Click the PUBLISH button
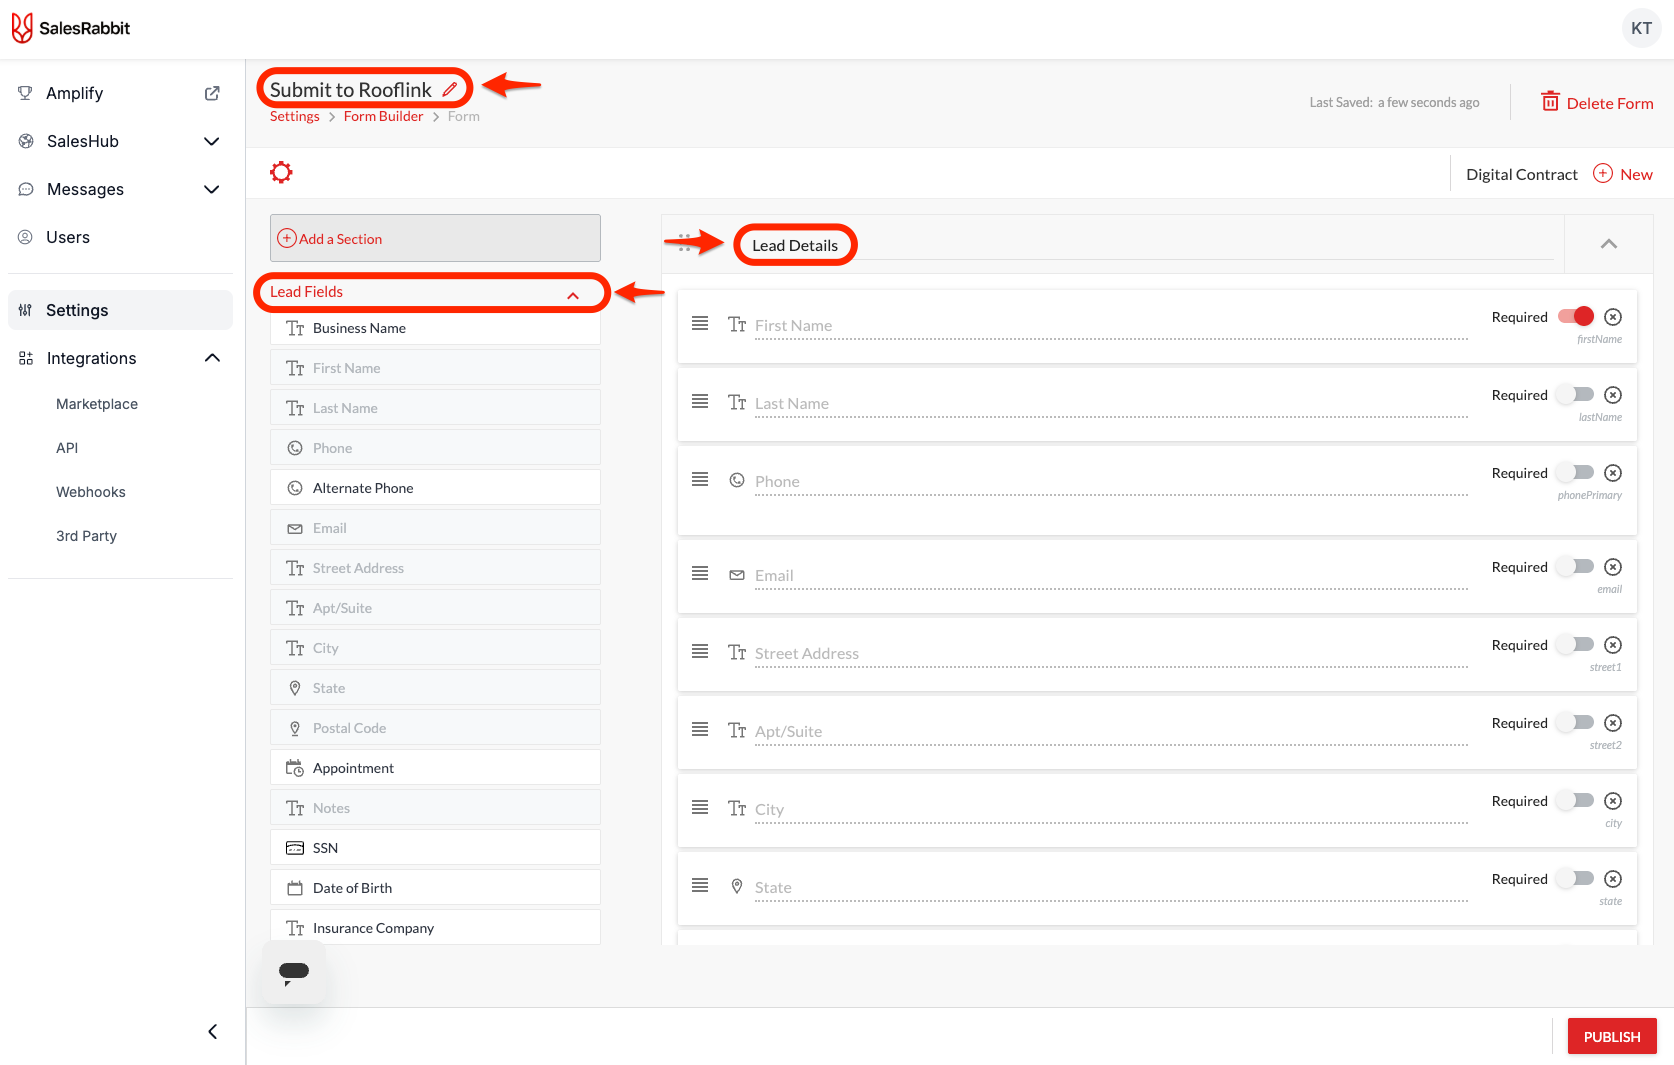The width and height of the screenshot is (1674, 1065). (1611, 1036)
